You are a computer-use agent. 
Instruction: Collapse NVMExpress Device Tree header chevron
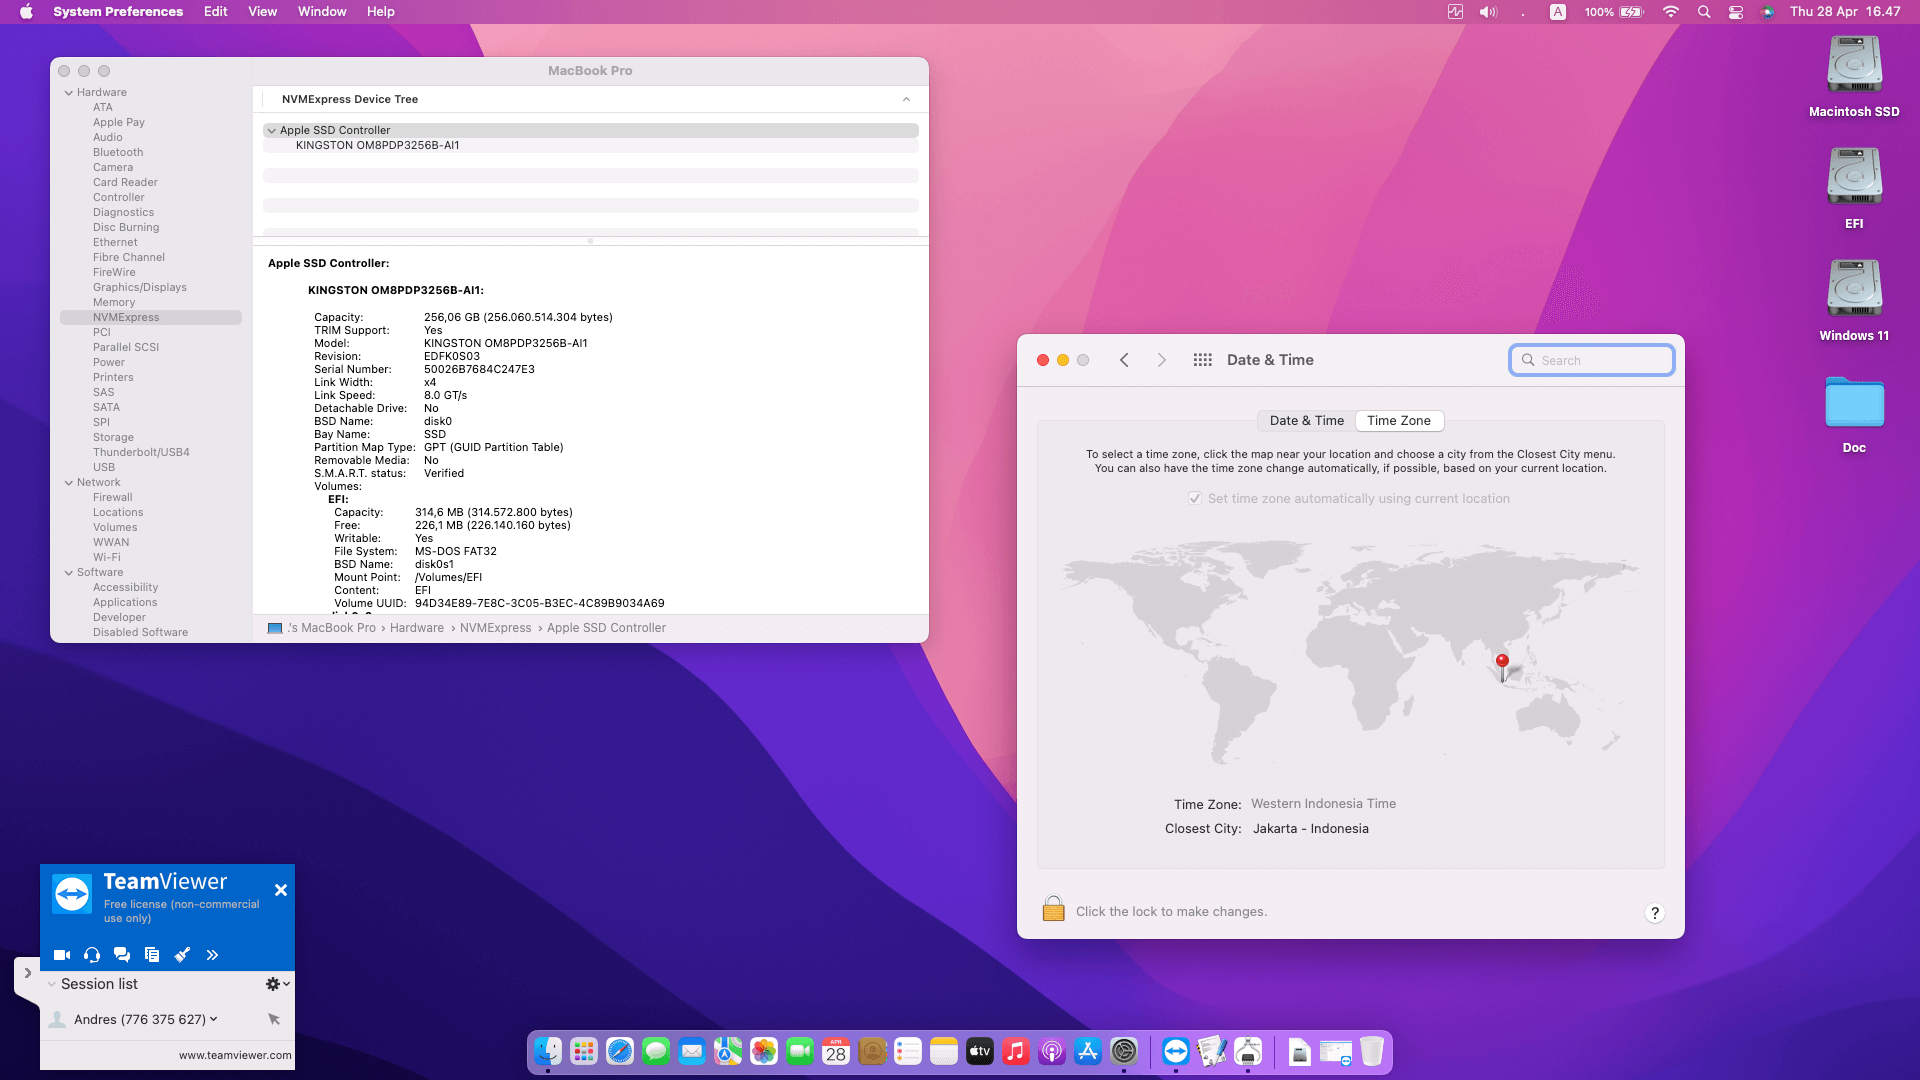point(906,99)
